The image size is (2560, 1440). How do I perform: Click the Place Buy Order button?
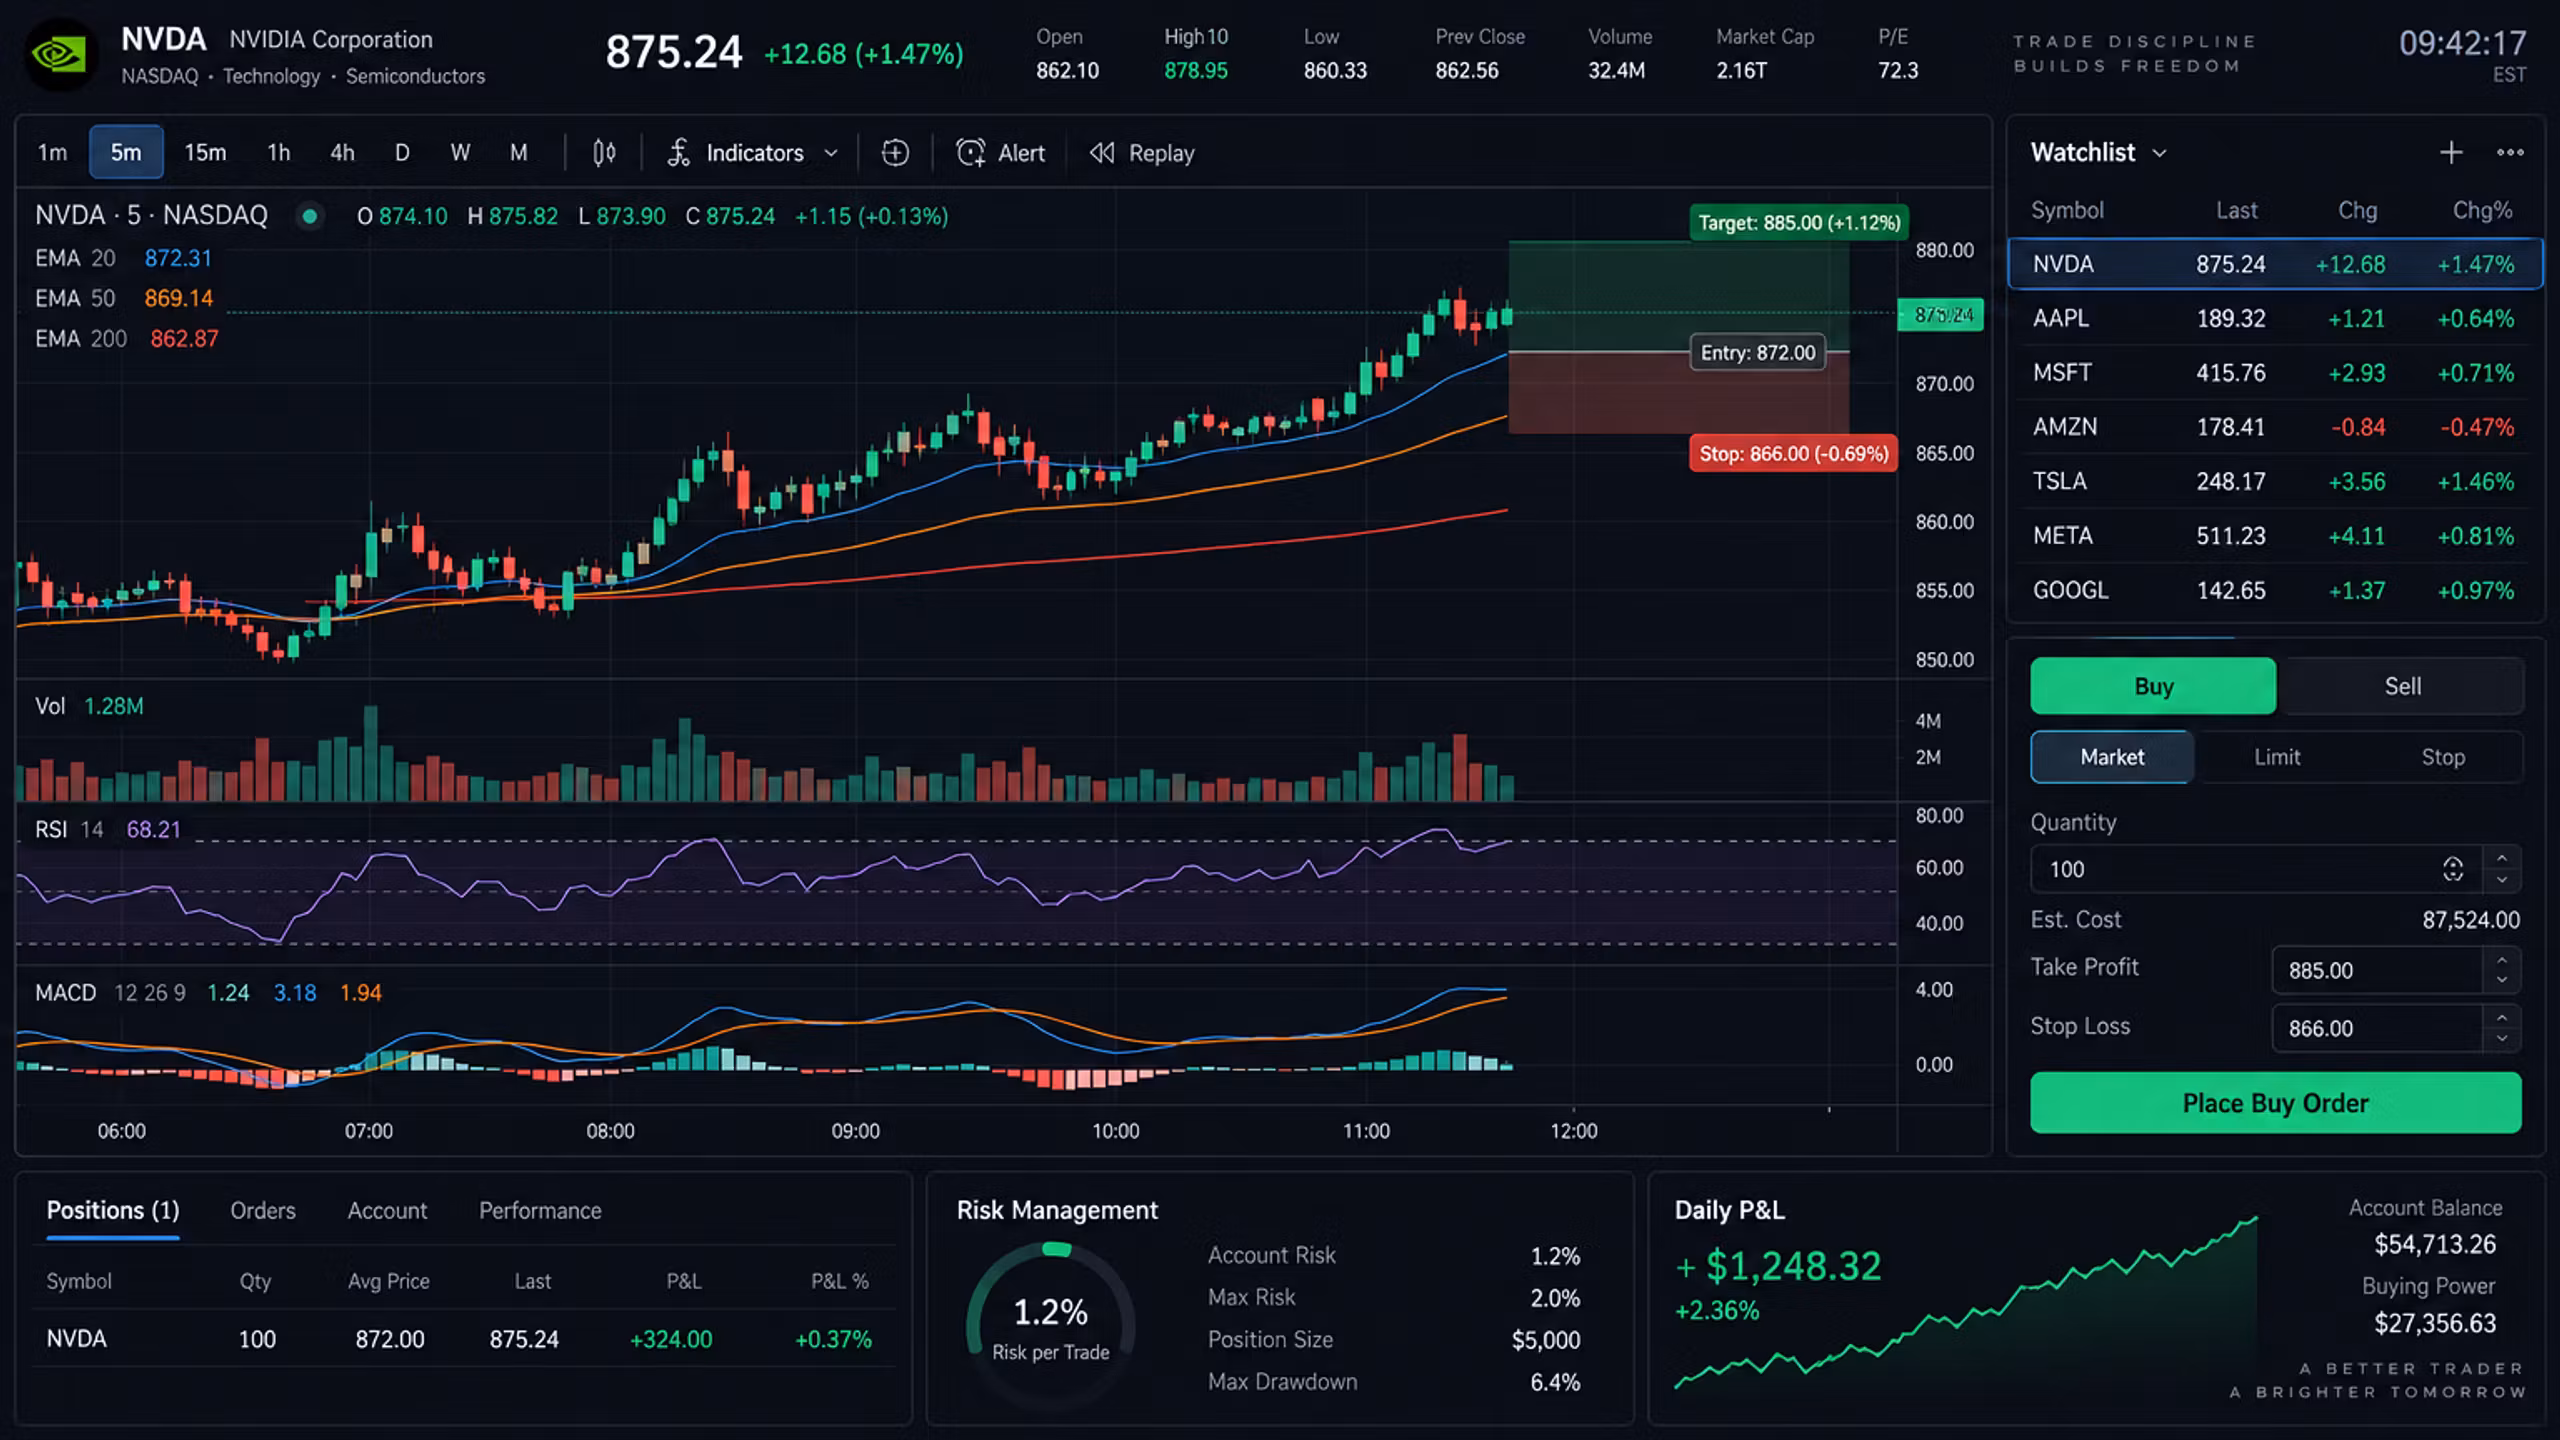[2275, 1102]
